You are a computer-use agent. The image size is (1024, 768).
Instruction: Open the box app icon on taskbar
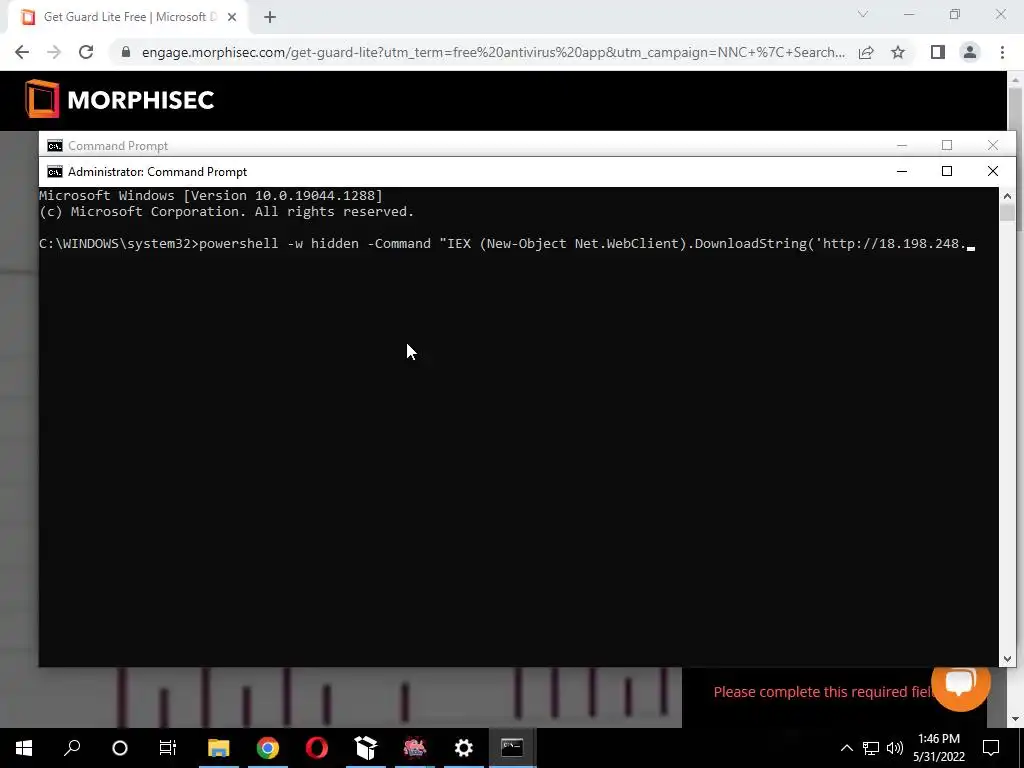click(x=366, y=748)
